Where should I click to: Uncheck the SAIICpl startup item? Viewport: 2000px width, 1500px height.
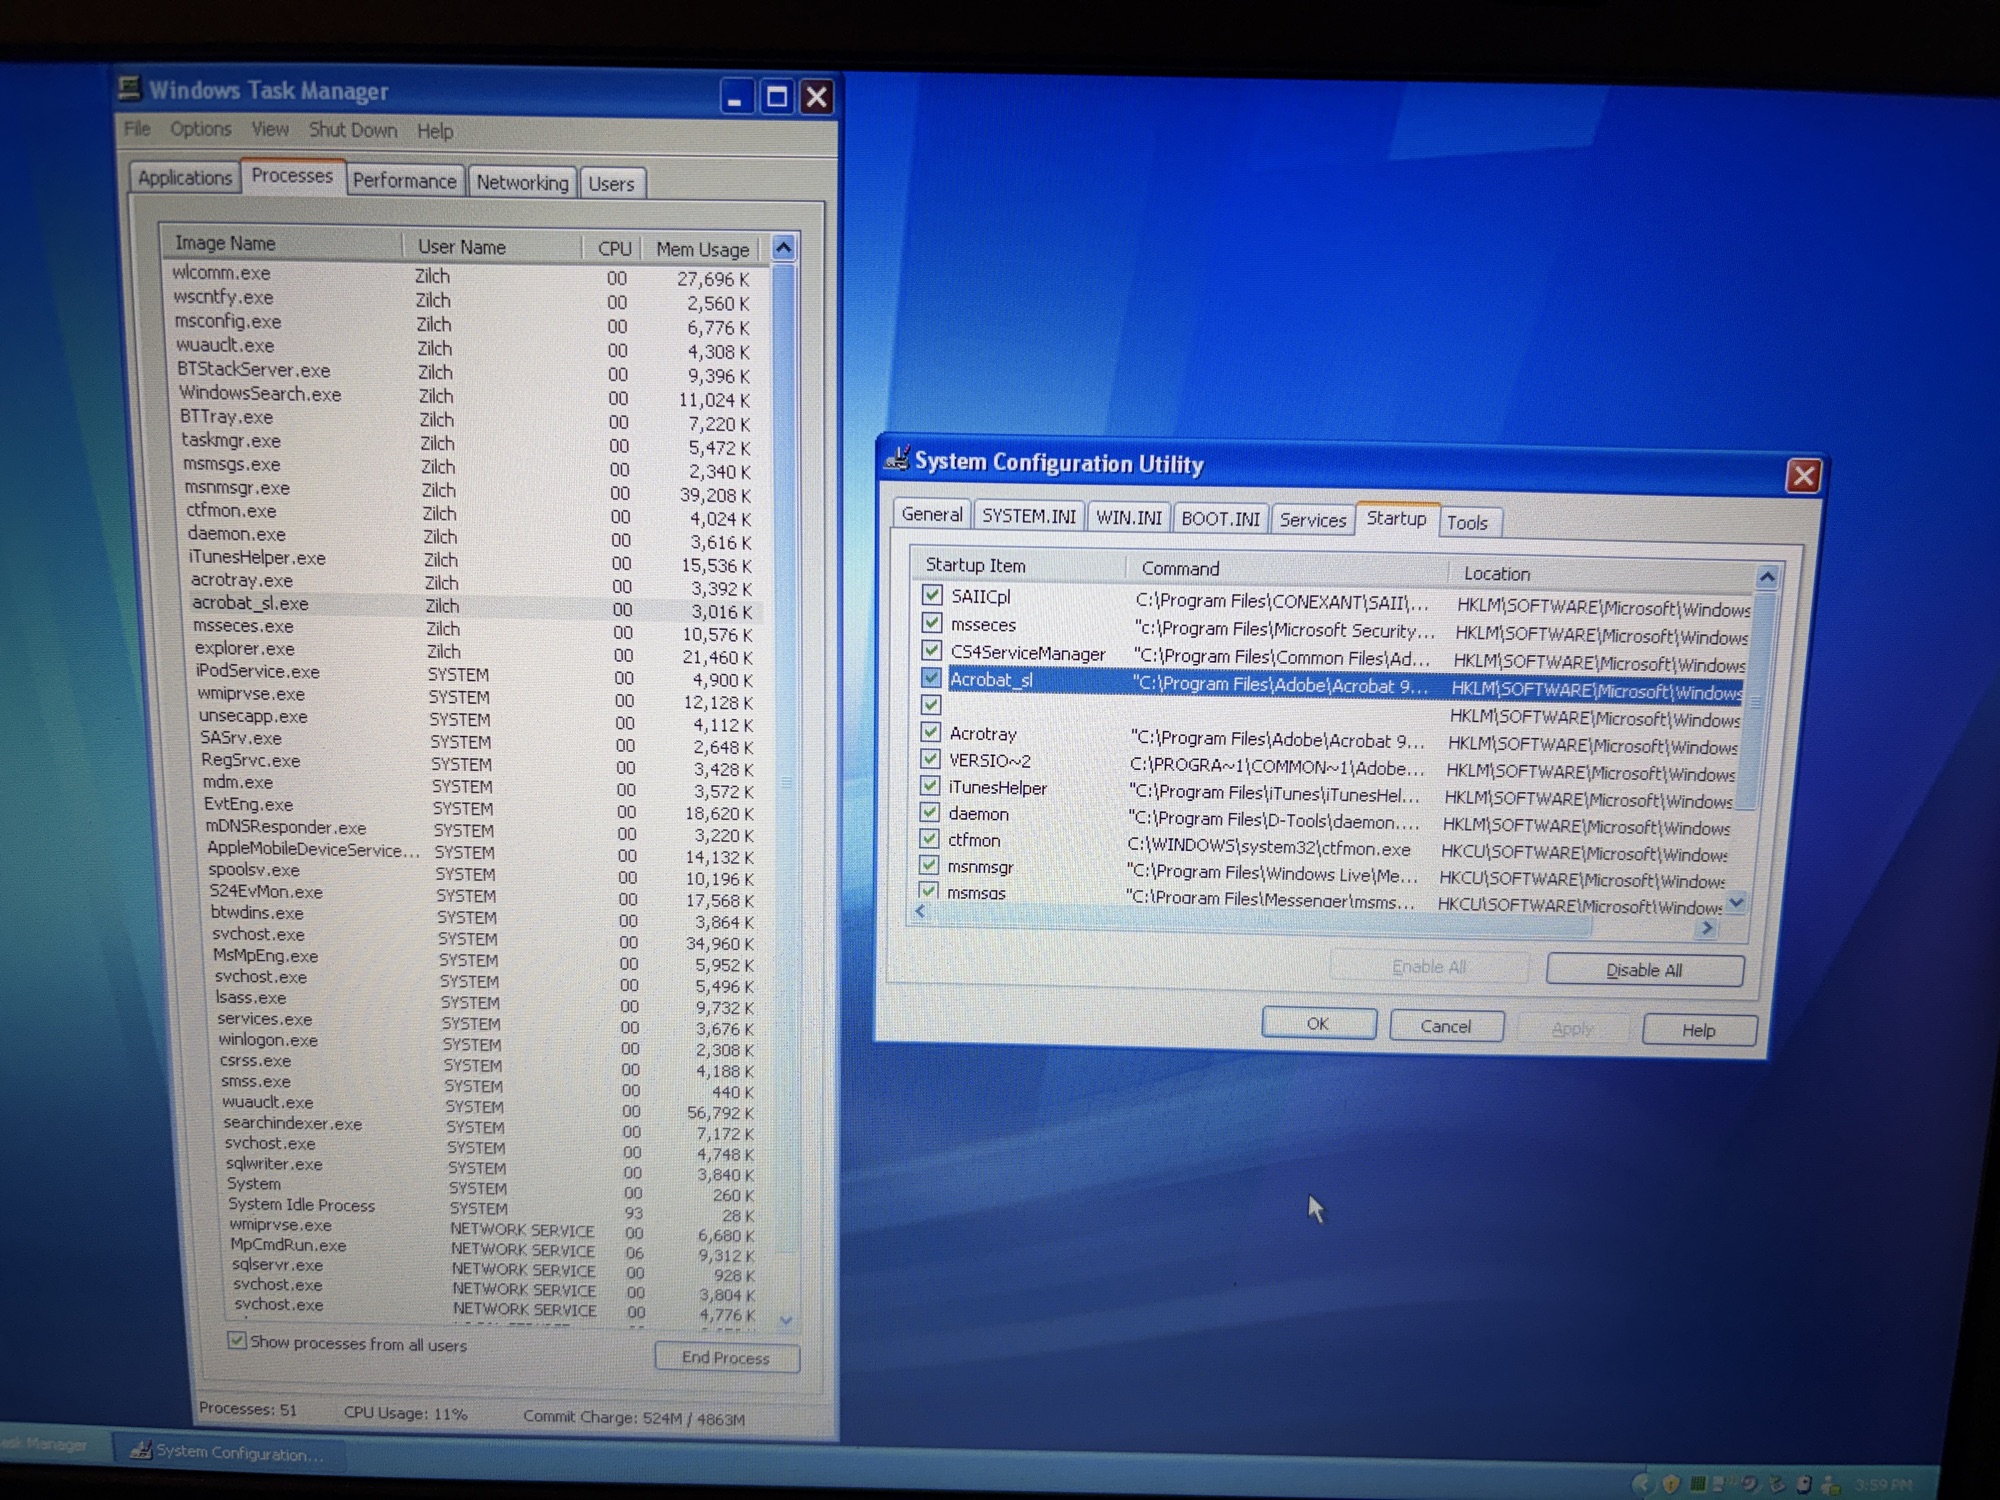(932, 595)
